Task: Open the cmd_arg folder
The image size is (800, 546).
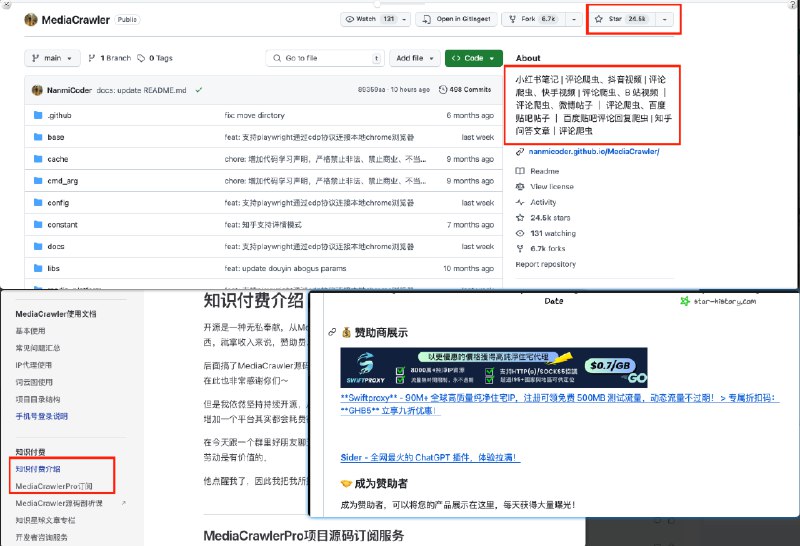Action: coord(63,181)
